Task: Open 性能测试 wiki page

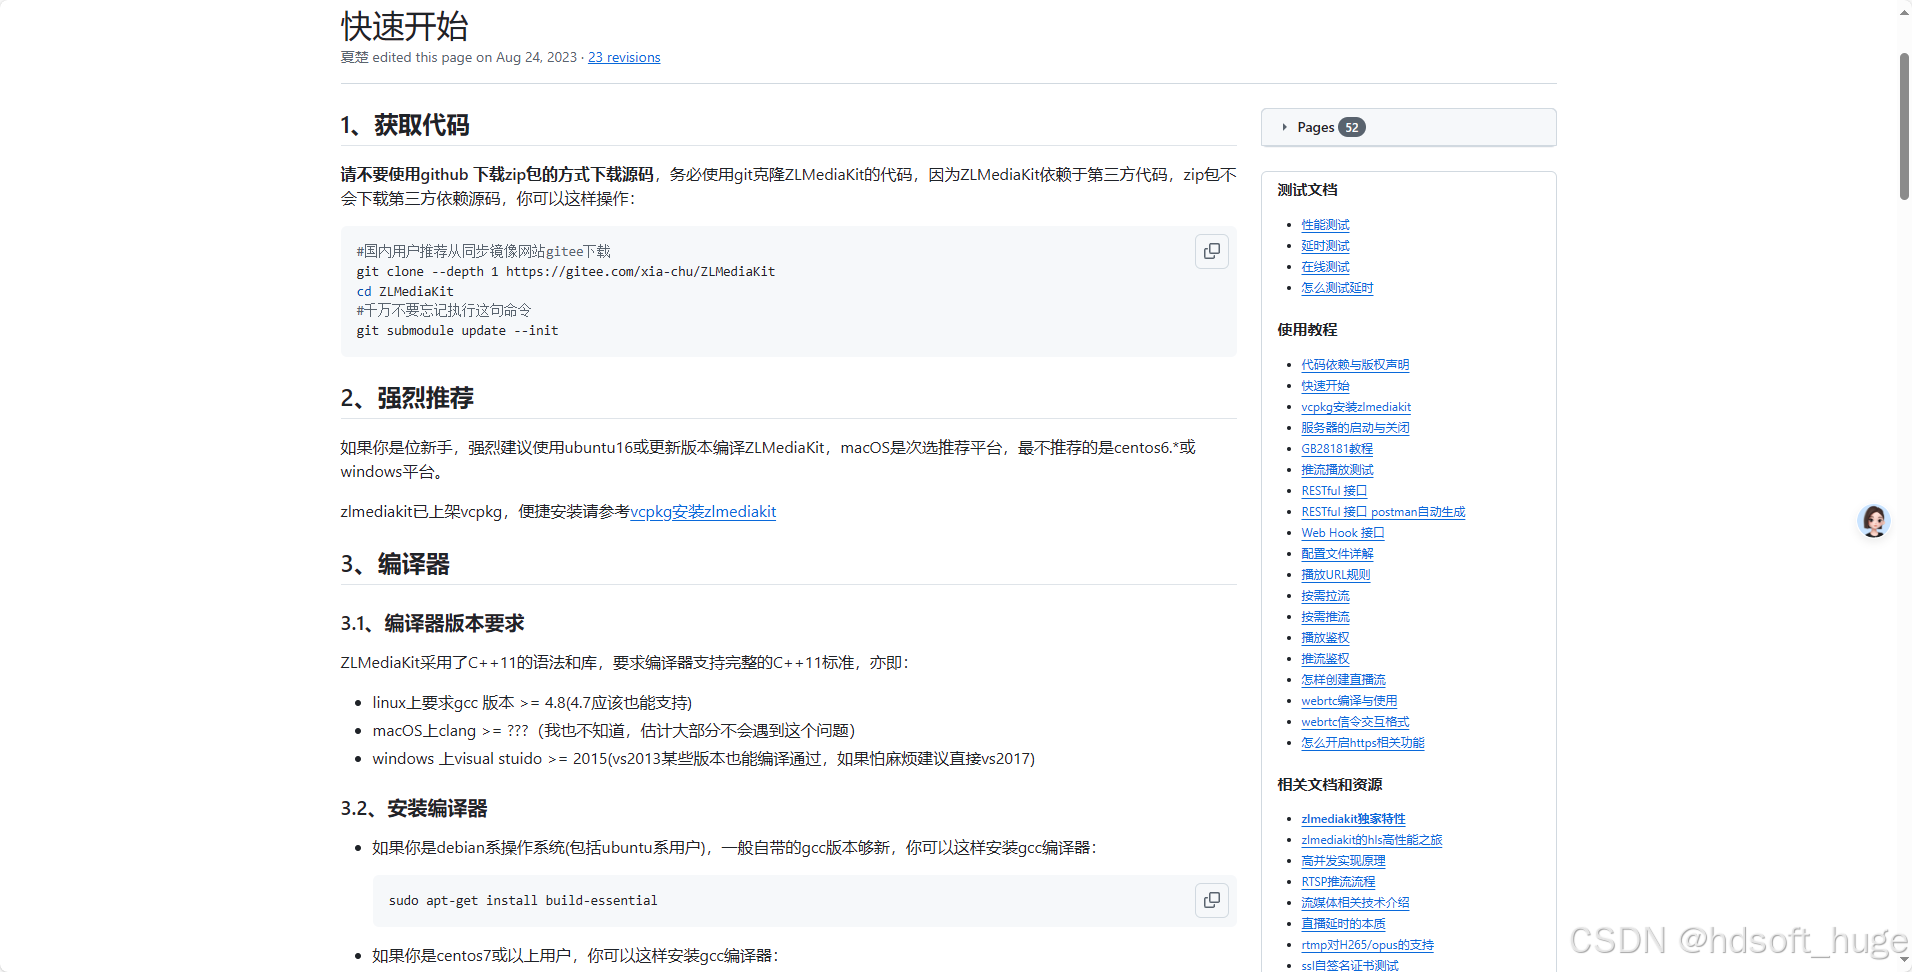Action: click(x=1325, y=225)
